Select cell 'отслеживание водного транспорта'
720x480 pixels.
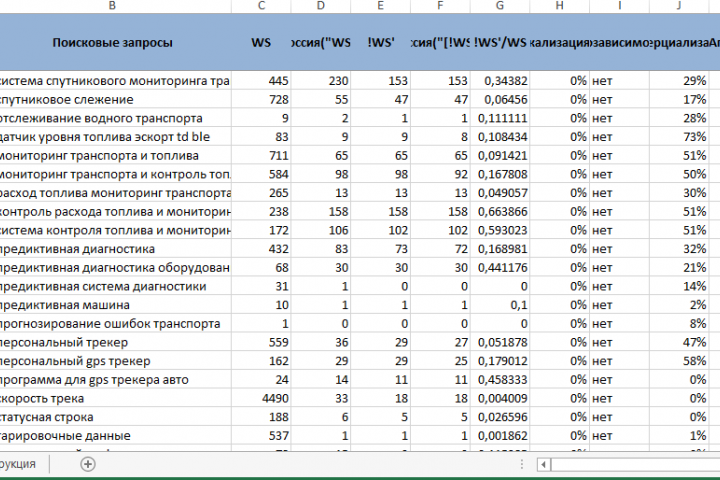(115, 118)
